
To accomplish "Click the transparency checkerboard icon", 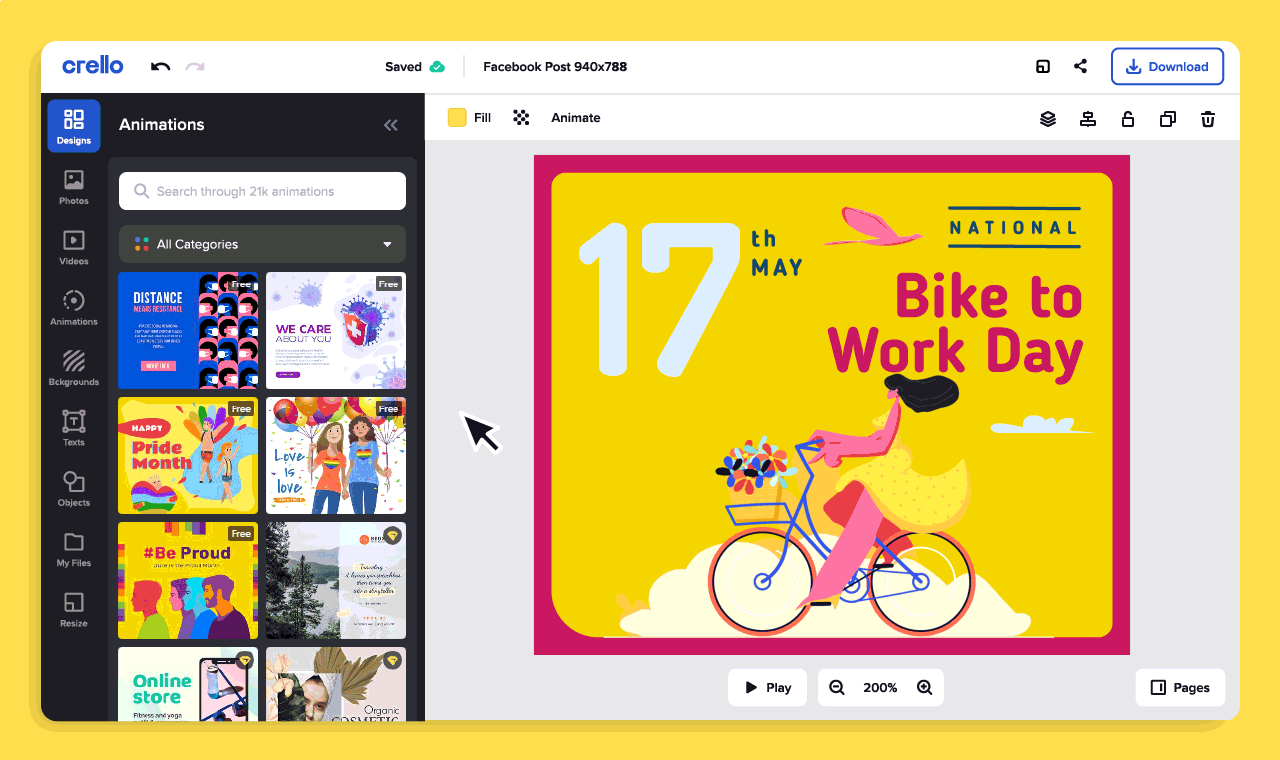I will [x=521, y=118].
